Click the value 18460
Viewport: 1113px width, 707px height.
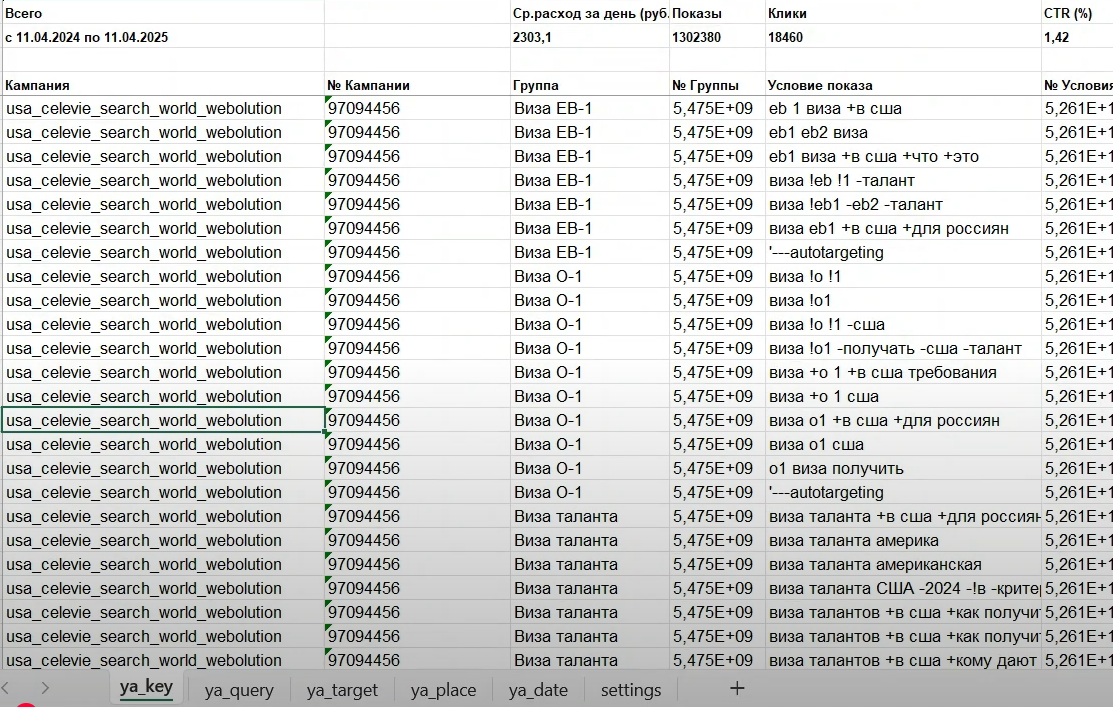(903, 37)
